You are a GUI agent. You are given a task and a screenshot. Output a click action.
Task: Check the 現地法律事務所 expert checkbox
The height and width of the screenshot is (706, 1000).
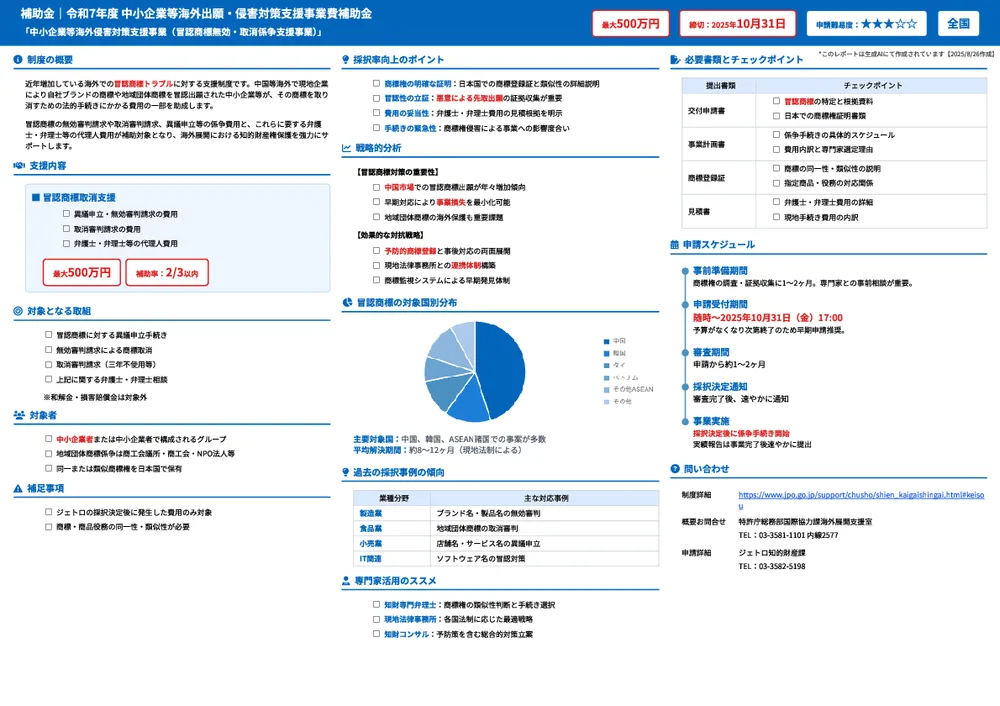tap(376, 619)
